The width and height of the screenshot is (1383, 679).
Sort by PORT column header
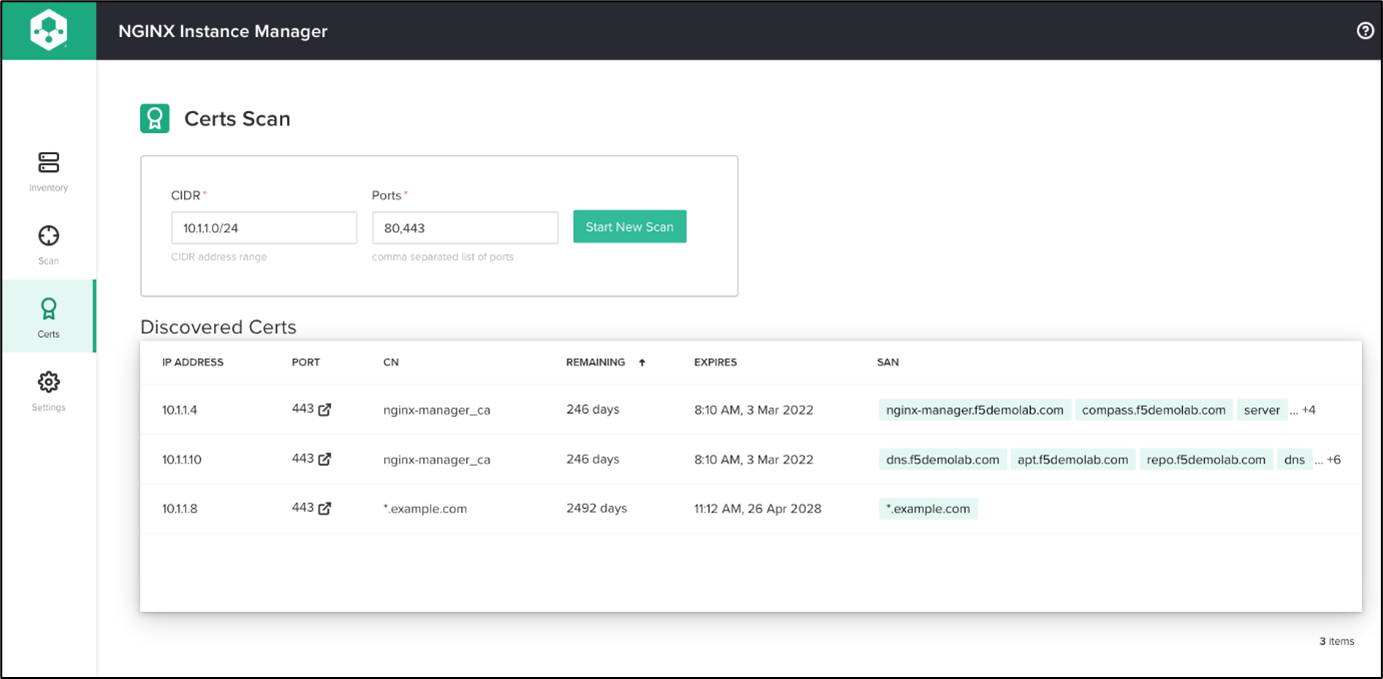(306, 362)
